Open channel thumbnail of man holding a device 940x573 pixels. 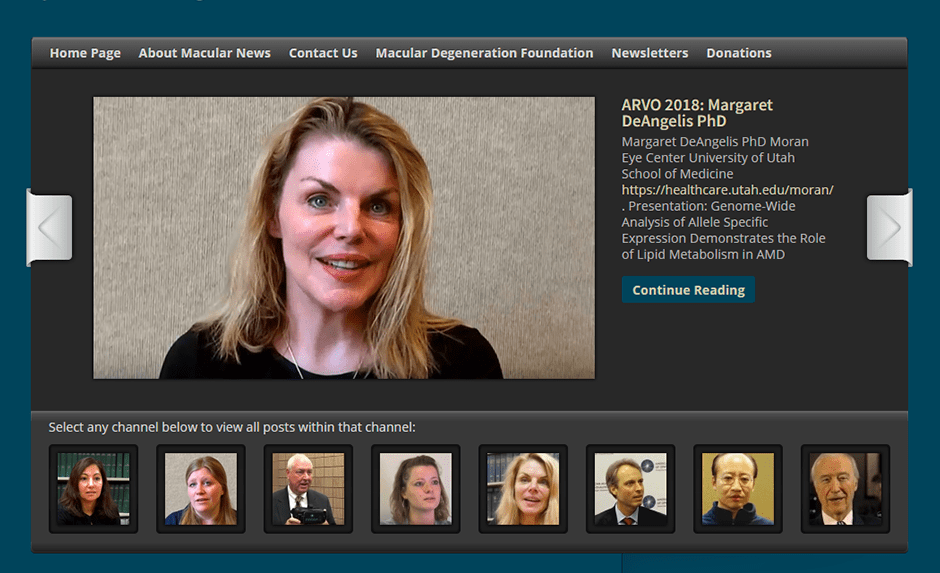[308, 489]
